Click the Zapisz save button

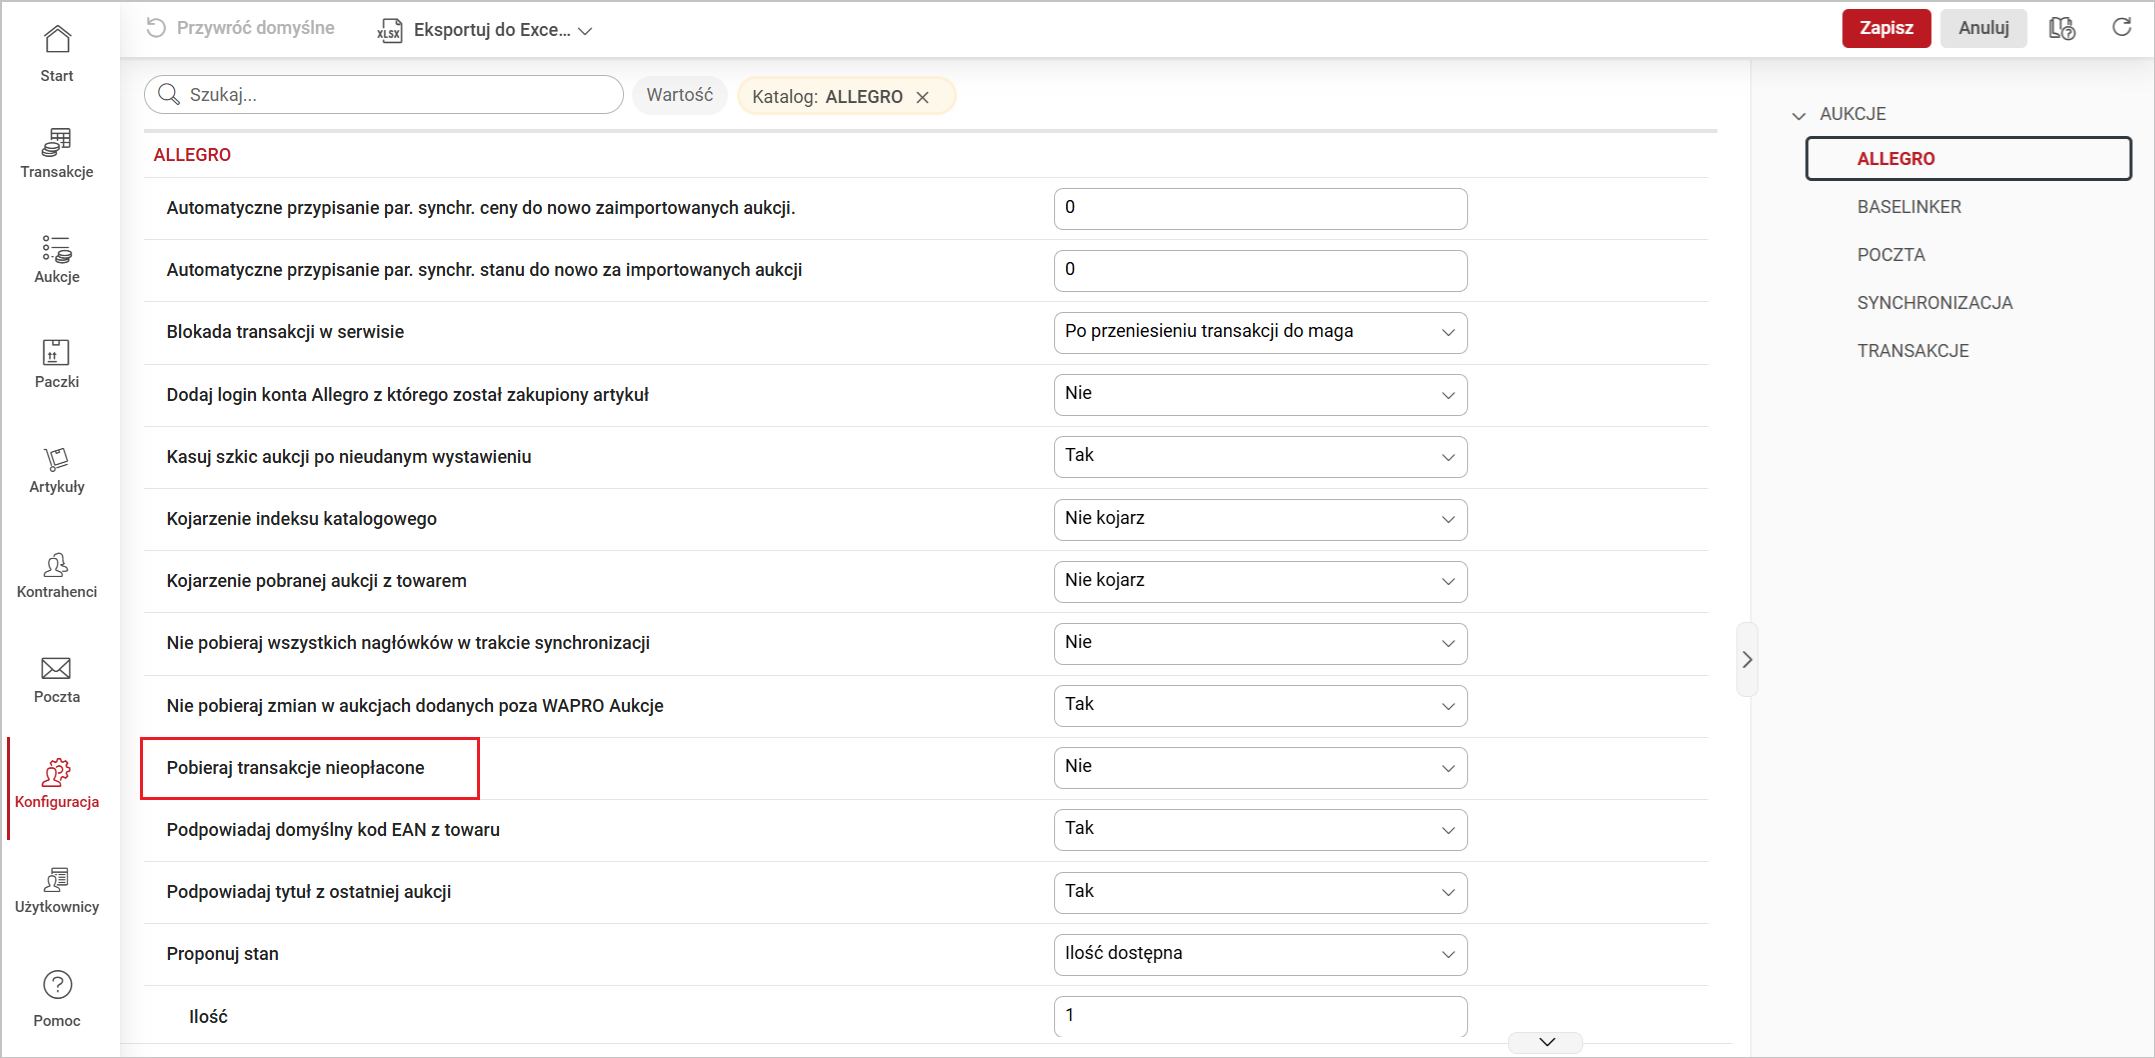click(1885, 28)
